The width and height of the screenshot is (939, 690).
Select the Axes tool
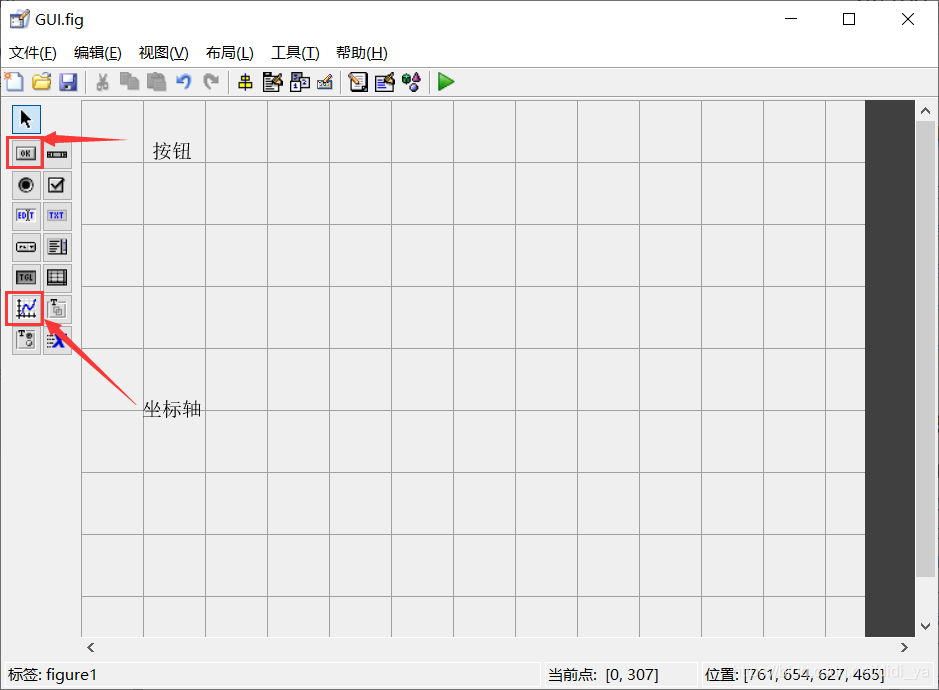tap(25, 308)
